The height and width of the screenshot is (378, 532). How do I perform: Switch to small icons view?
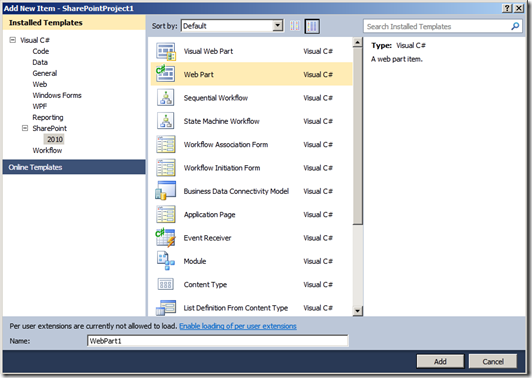tap(295, 26)
